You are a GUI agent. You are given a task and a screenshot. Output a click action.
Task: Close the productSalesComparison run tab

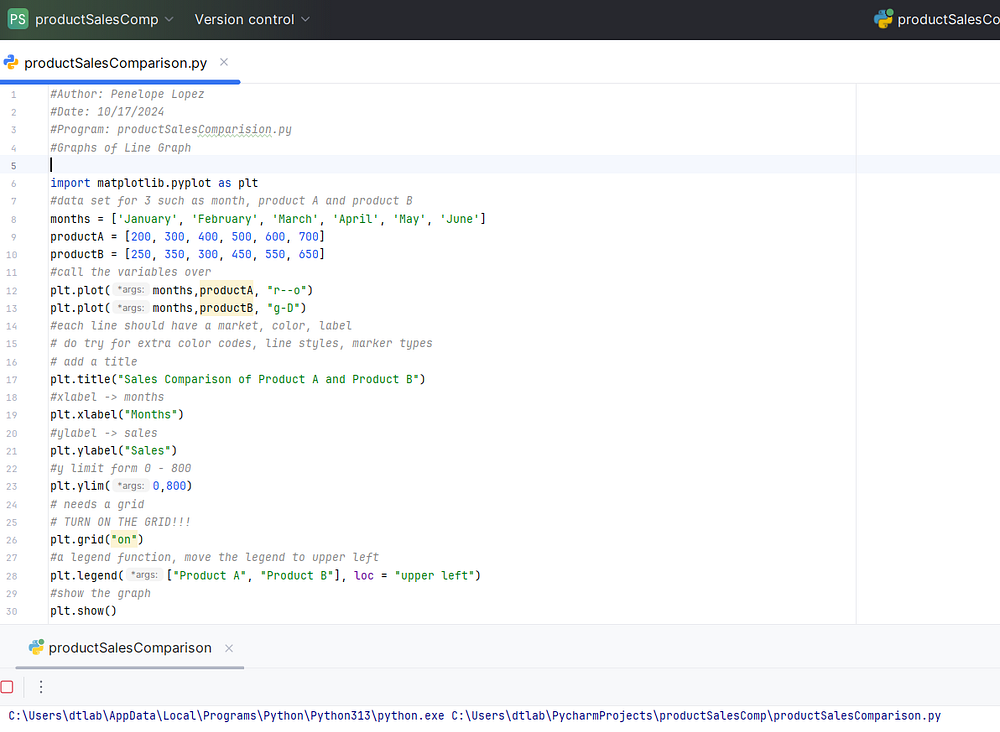pyautogui.click(x=229, y=648)
